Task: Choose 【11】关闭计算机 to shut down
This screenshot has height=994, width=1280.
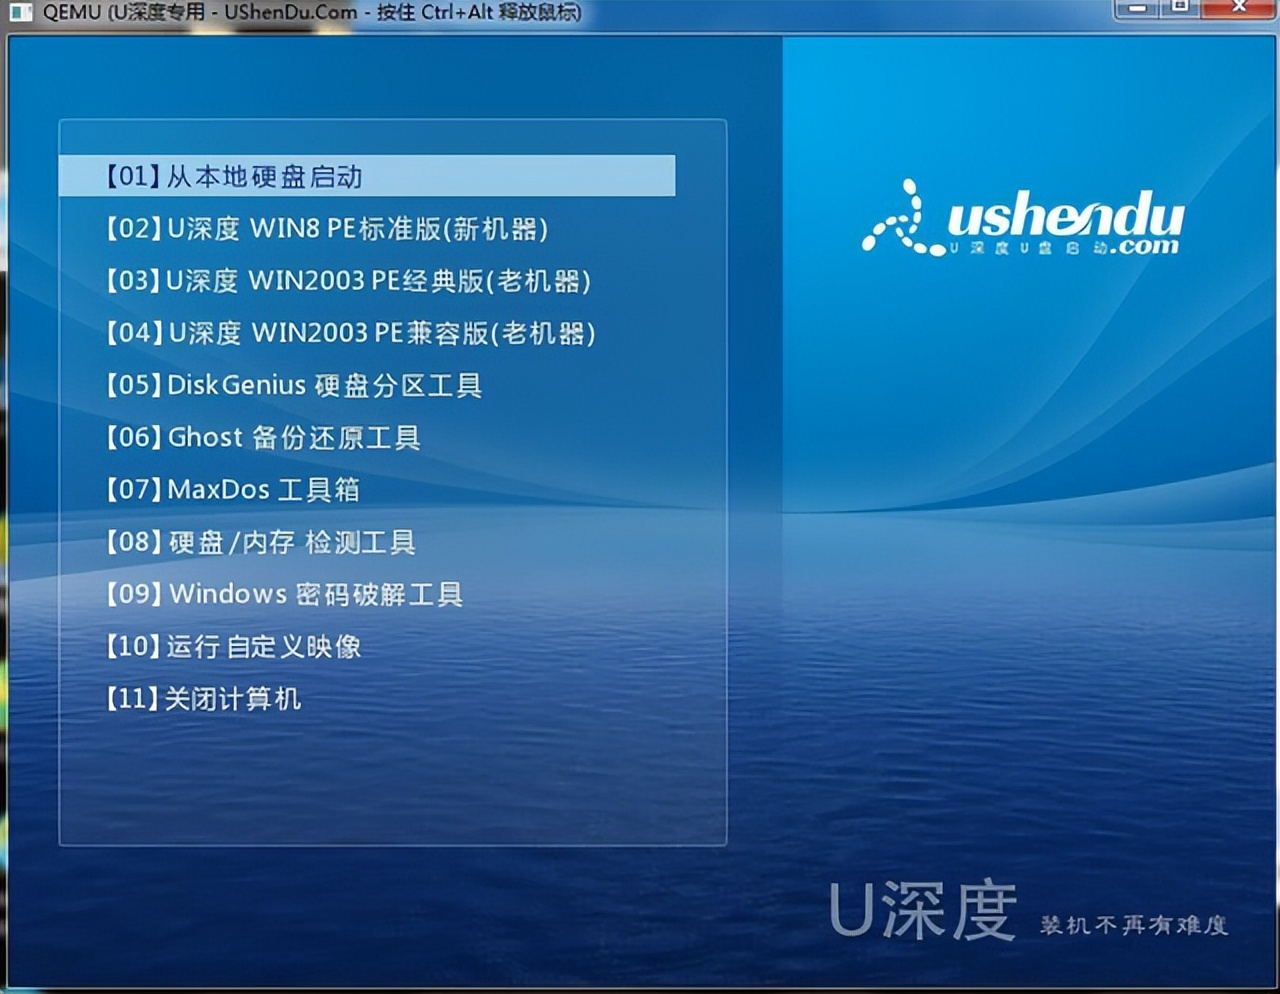Action: coord(205,698)
